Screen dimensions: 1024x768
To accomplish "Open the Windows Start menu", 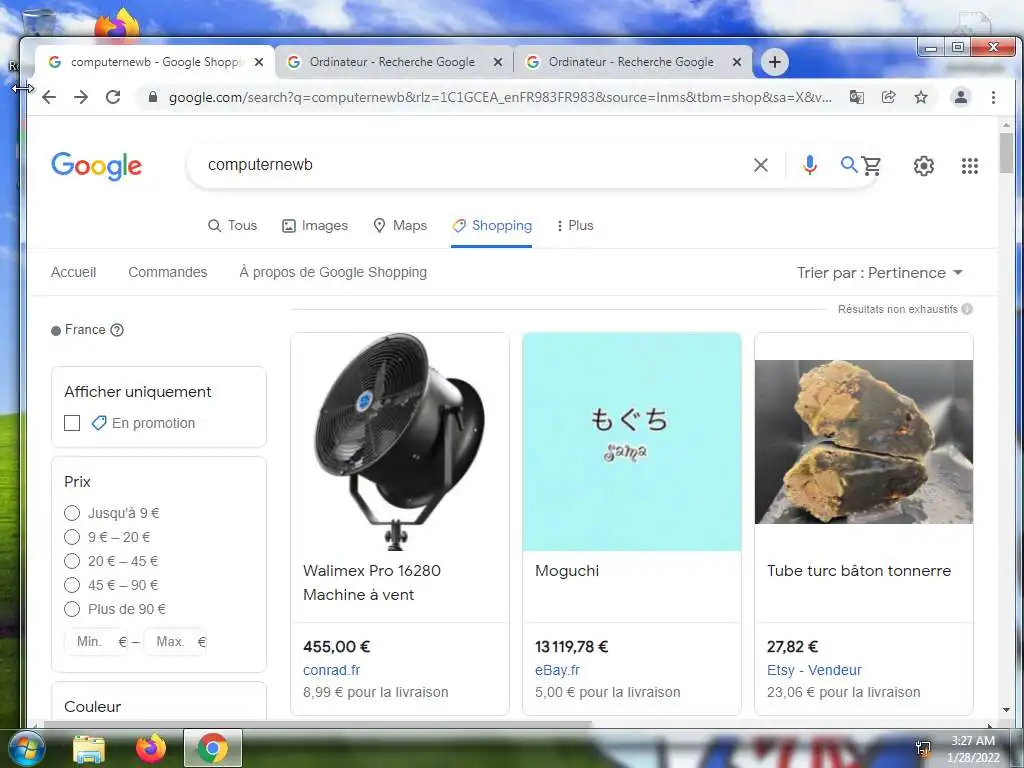I will [x=25, y=748].
